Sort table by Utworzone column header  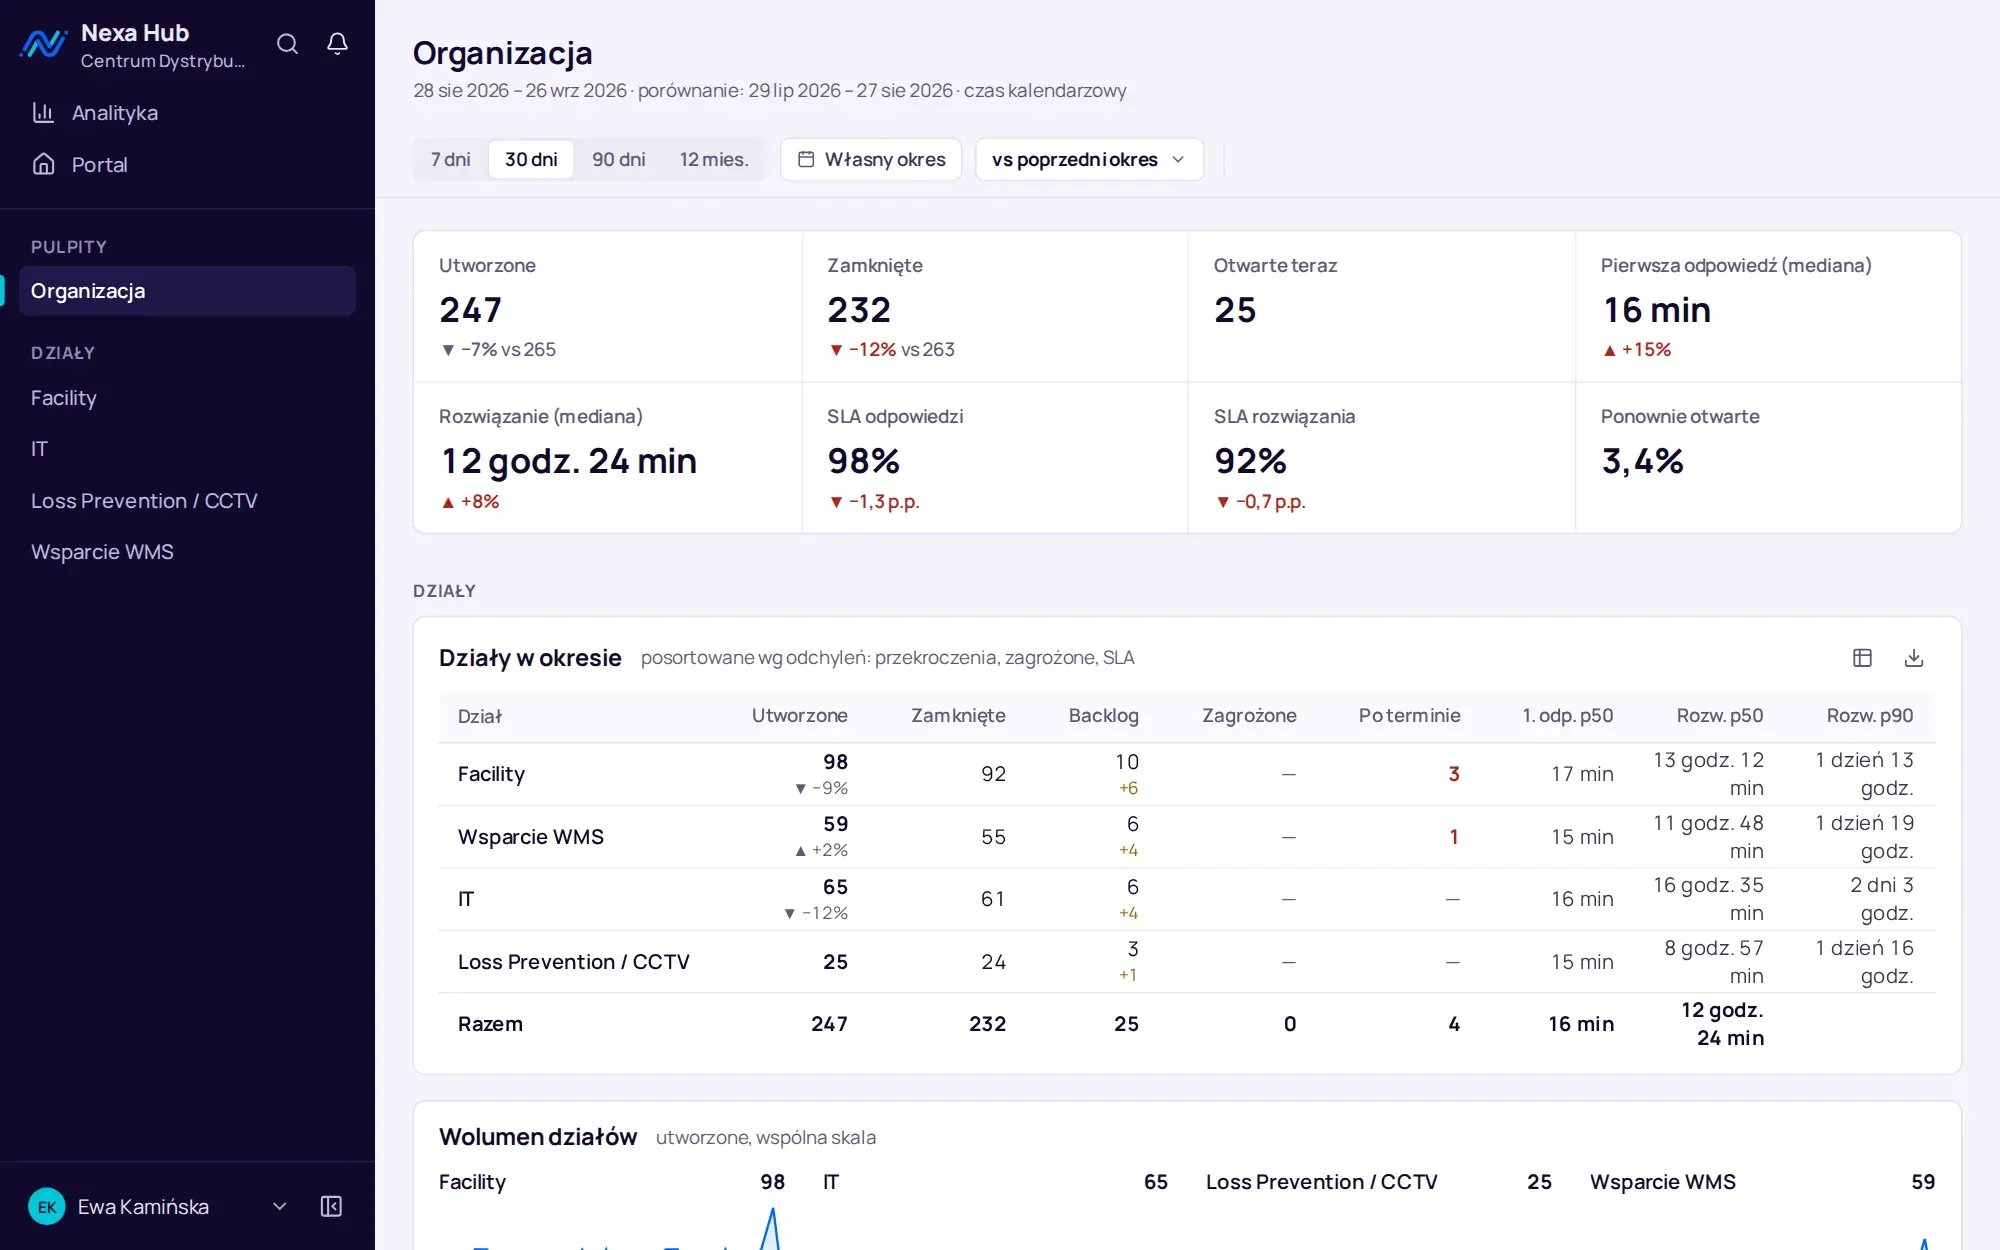click(x=799, y=716)
